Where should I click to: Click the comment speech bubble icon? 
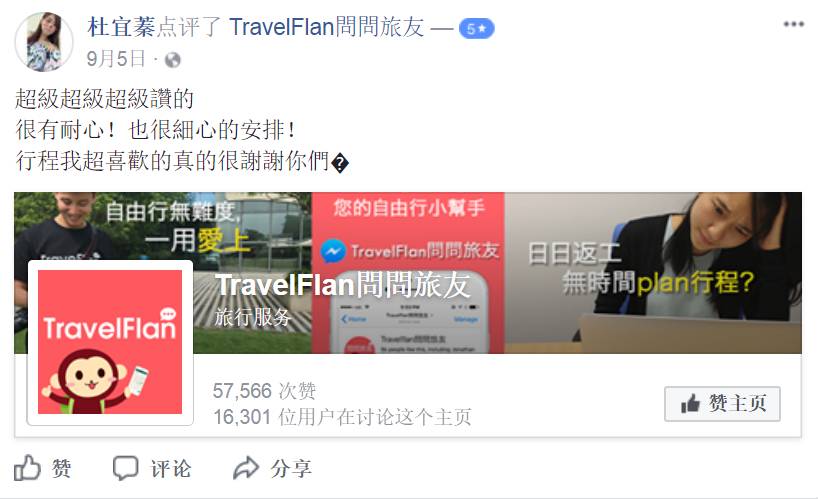tap(126, 468)
